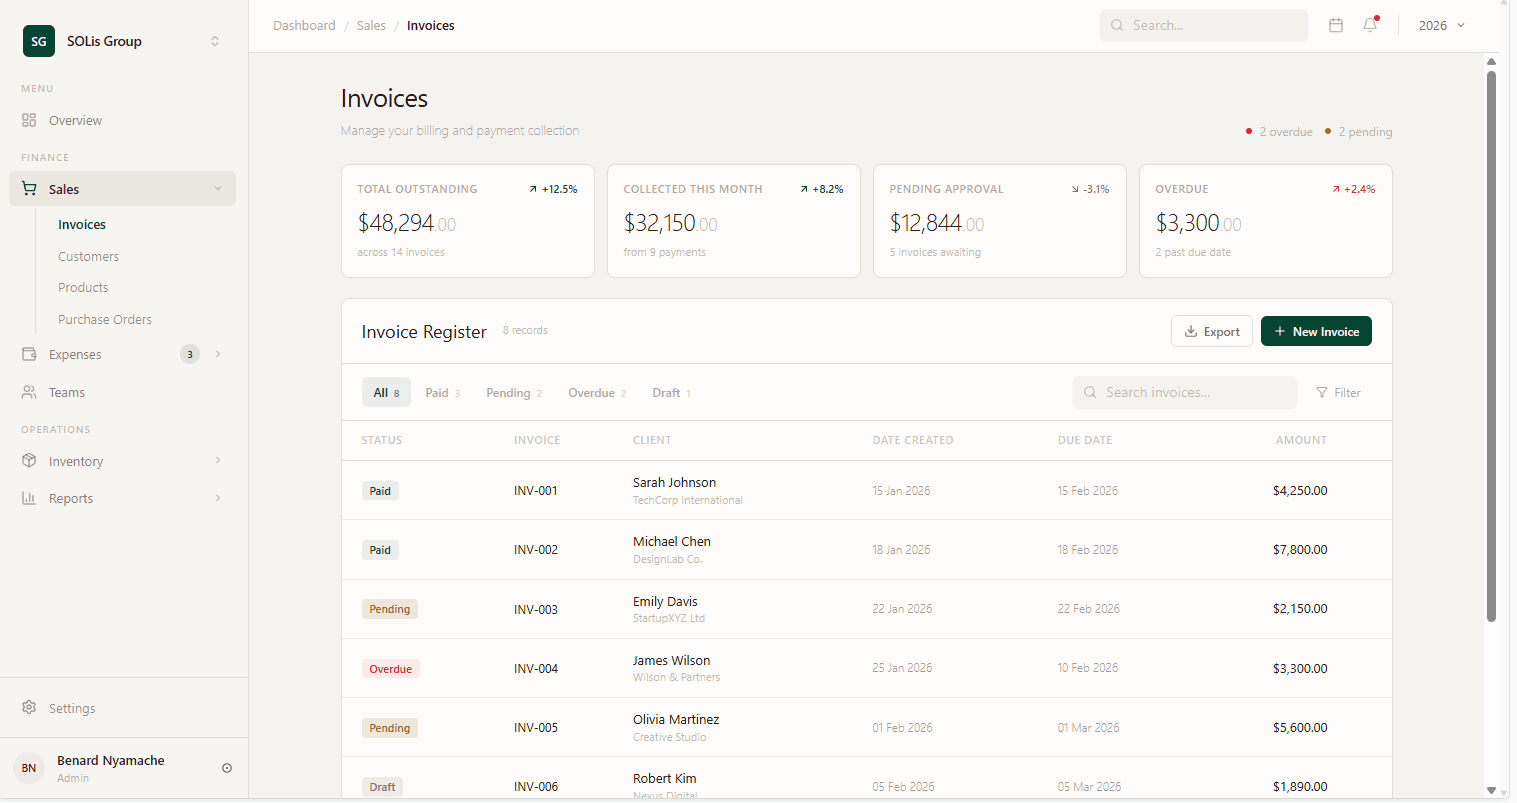
Task: Click the SOLis Group organization switcher
Action: [x=120, y=41]
